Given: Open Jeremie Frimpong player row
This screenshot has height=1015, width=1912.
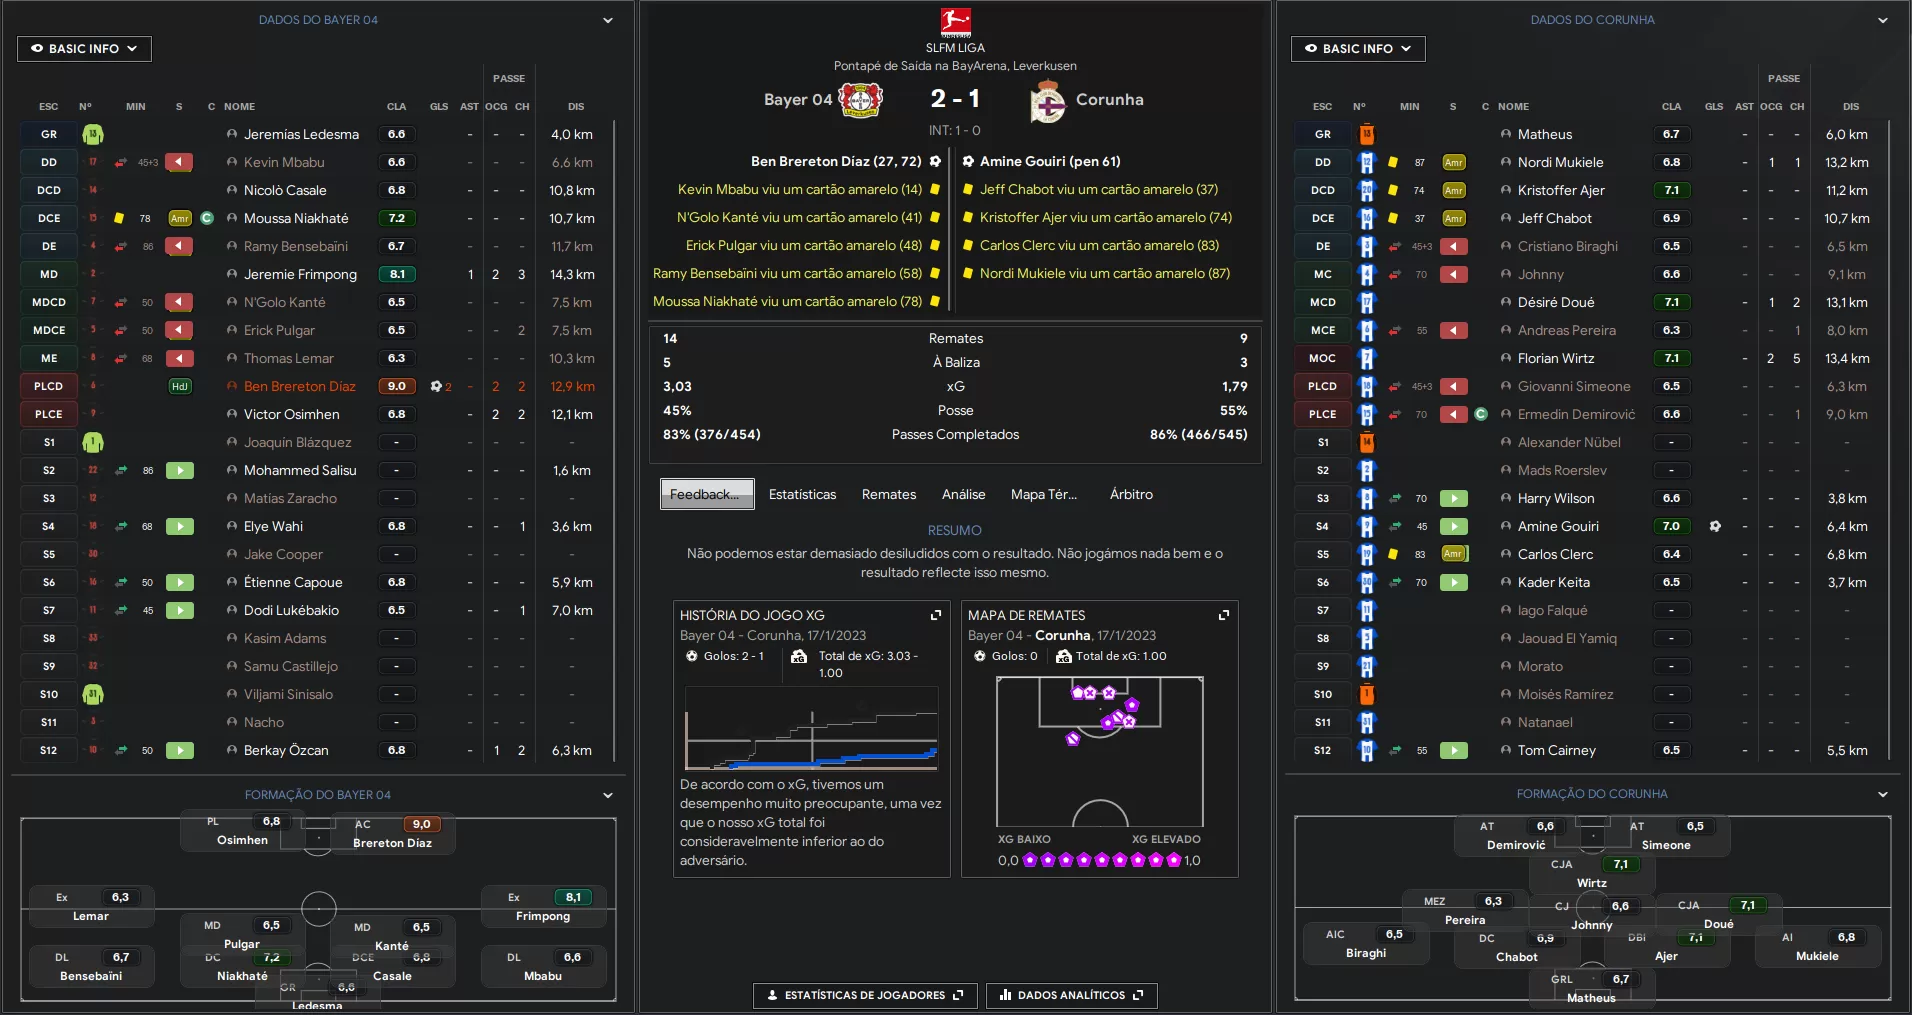Looking at the screenshot, I should (x=317, y=274).
